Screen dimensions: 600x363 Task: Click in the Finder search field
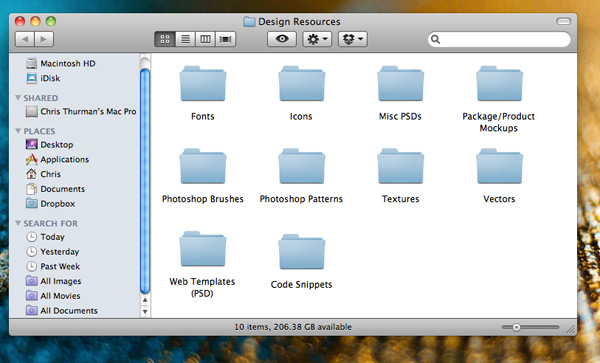(499, 39)
